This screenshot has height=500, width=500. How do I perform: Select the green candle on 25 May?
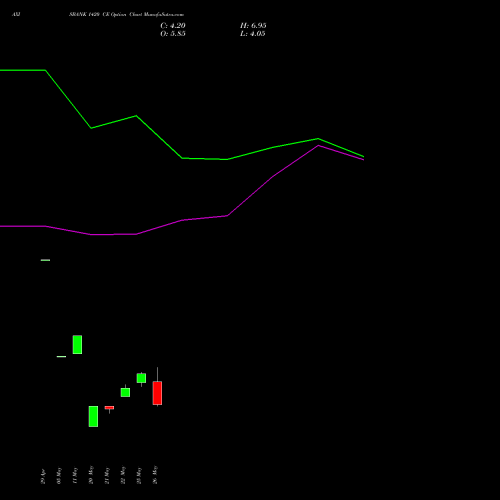(141, 378)
